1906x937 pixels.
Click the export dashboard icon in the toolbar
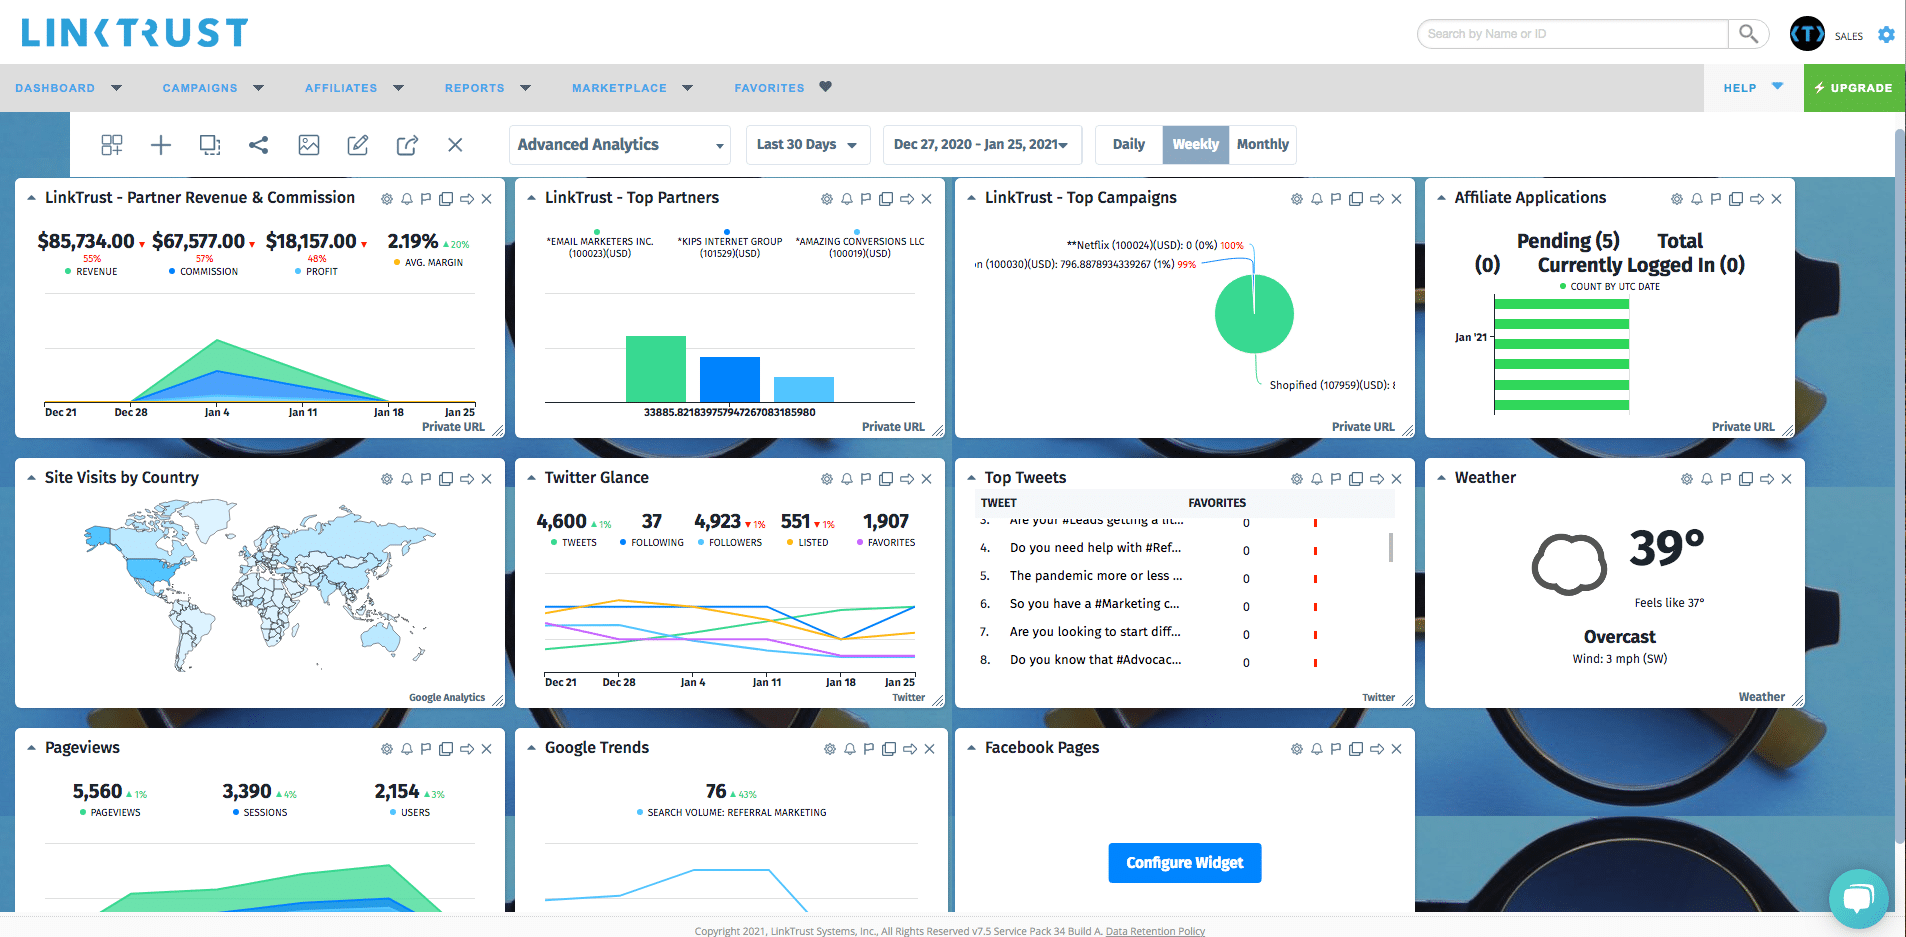(x=407, y=145)
